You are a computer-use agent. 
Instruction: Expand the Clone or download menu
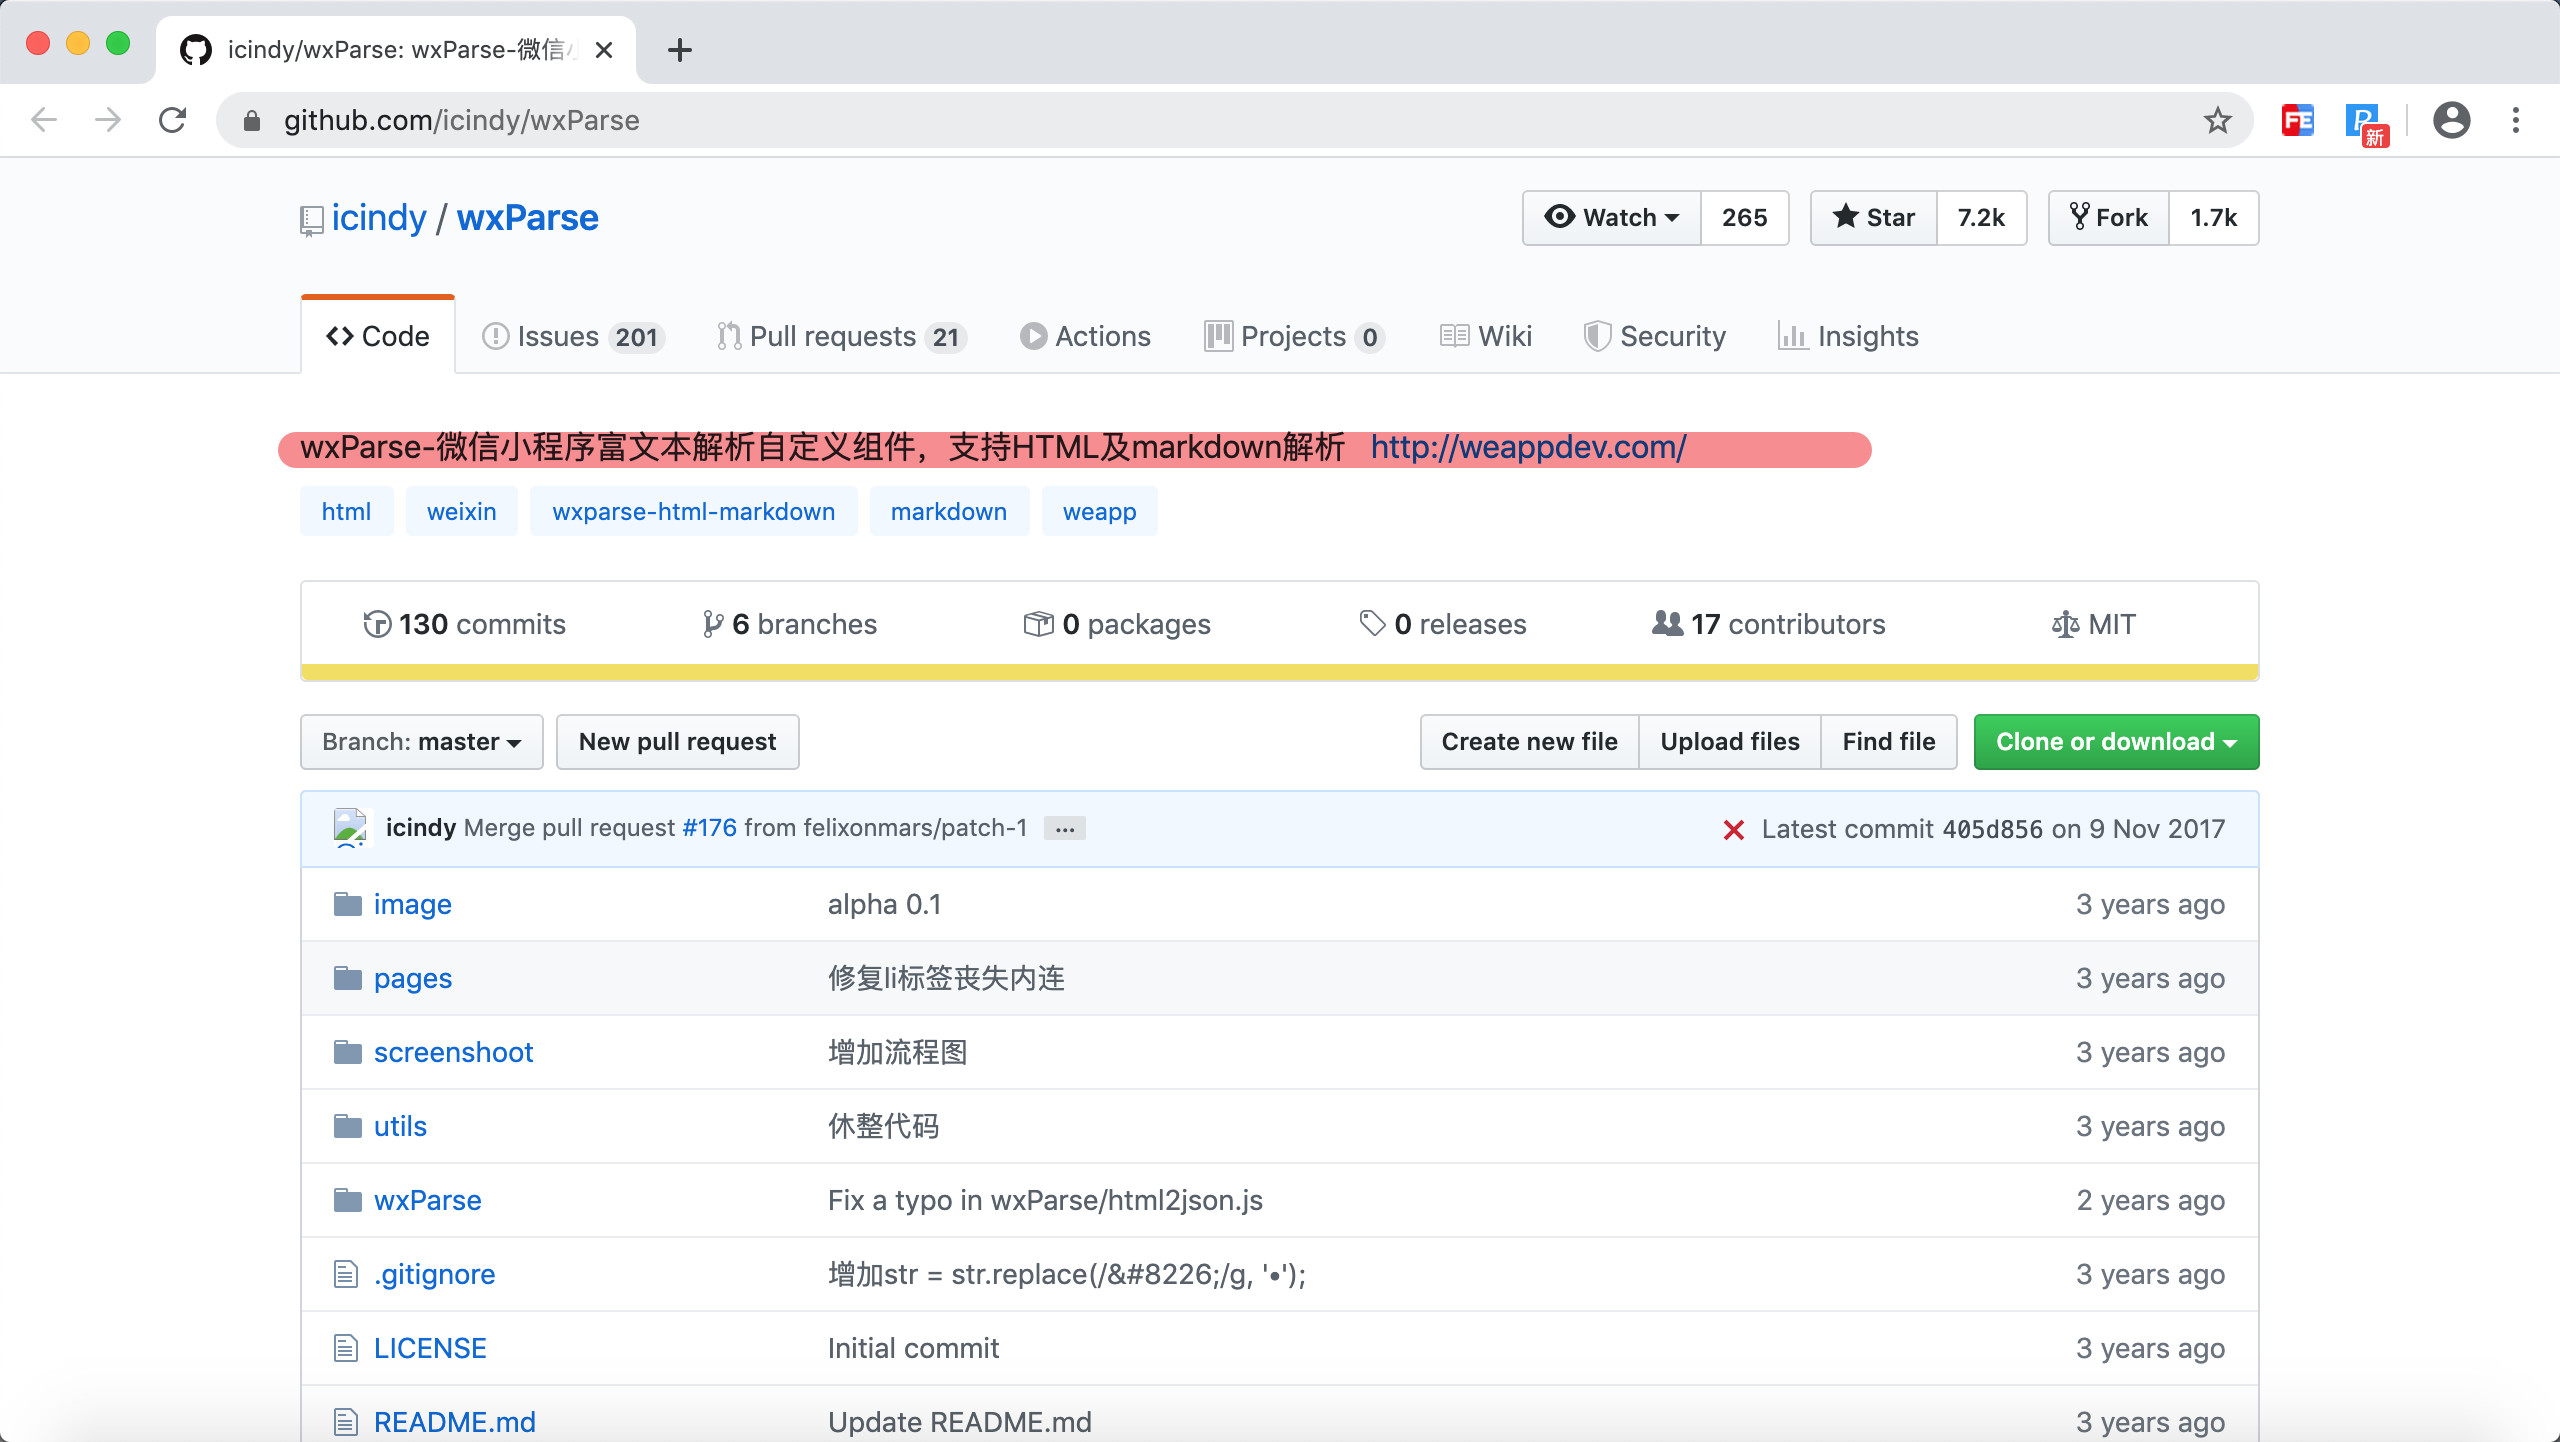click(2115, 742)
